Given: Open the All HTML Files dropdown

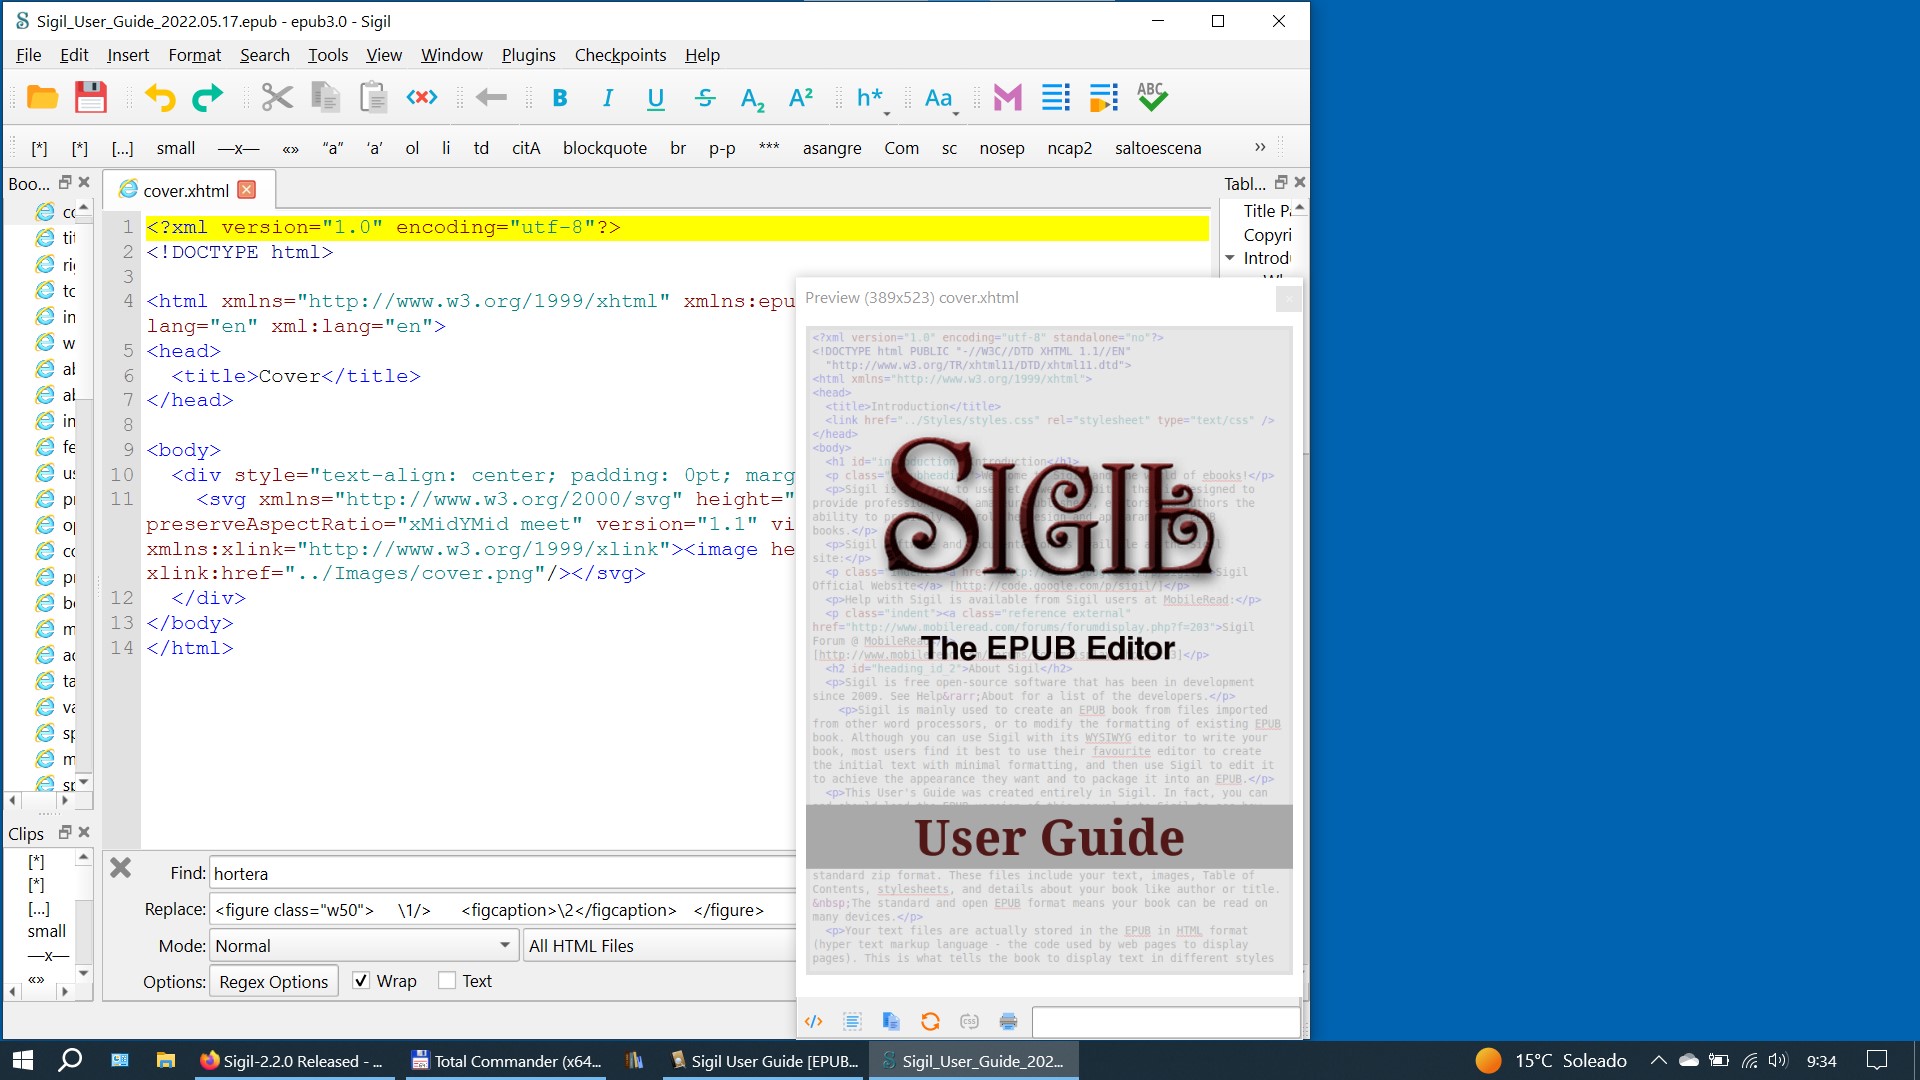Looking at the screenshot, I should (x=660, y=946).
